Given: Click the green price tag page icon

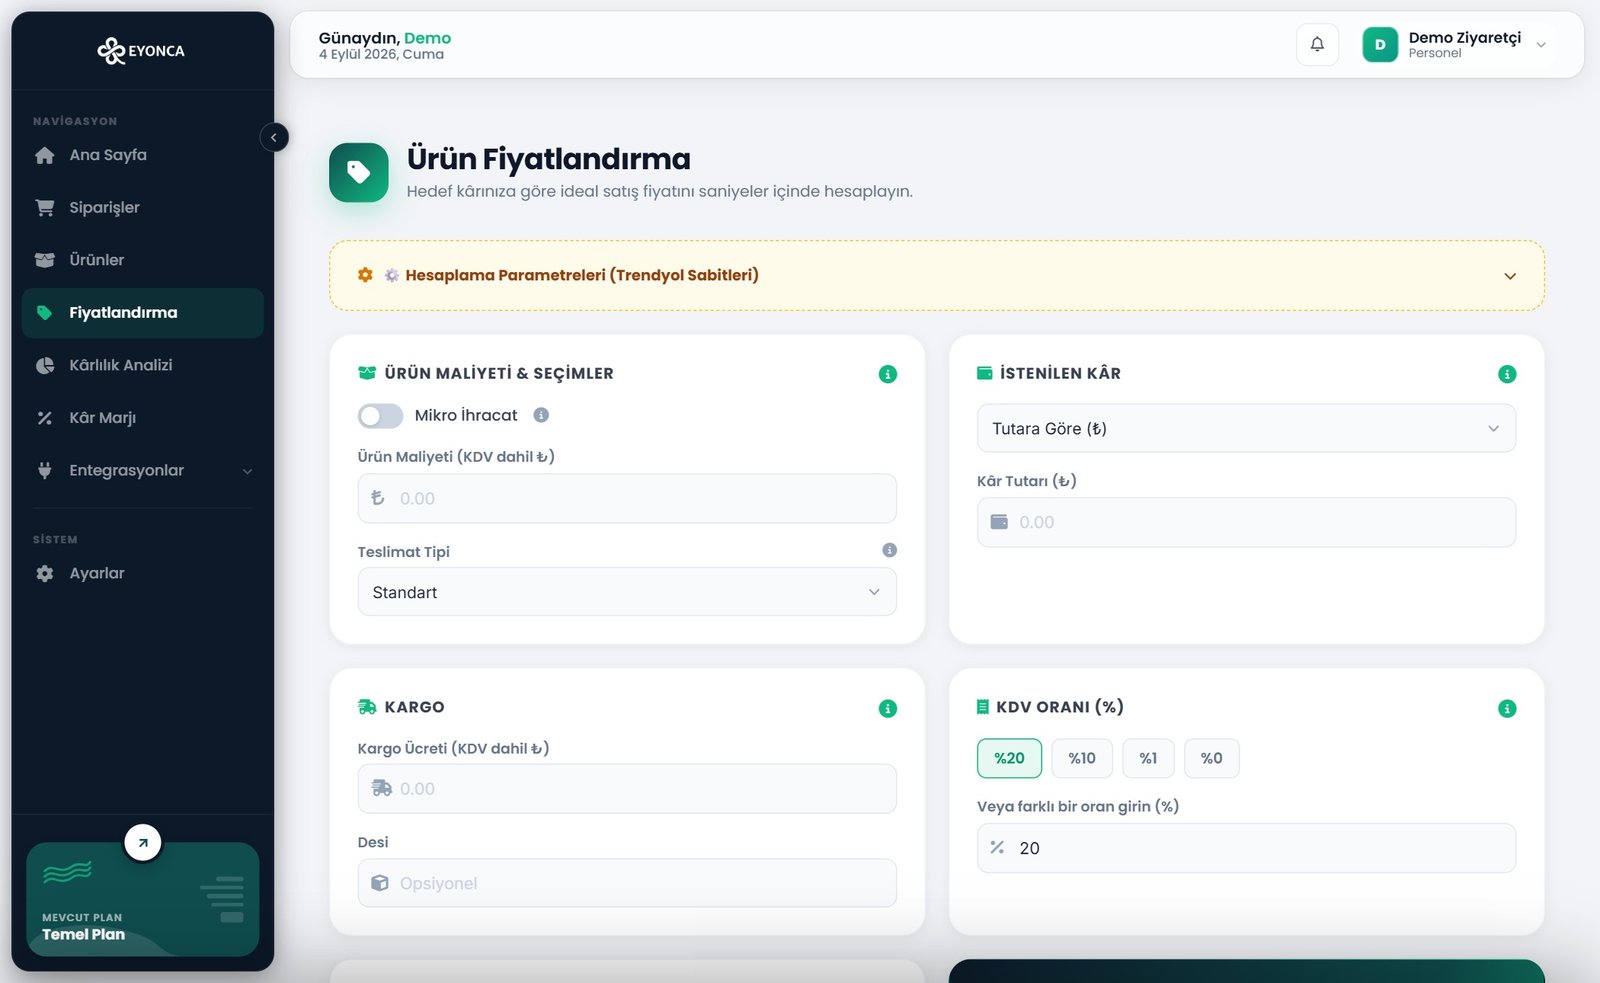Looking at the screenshot, I should [358, 173].
